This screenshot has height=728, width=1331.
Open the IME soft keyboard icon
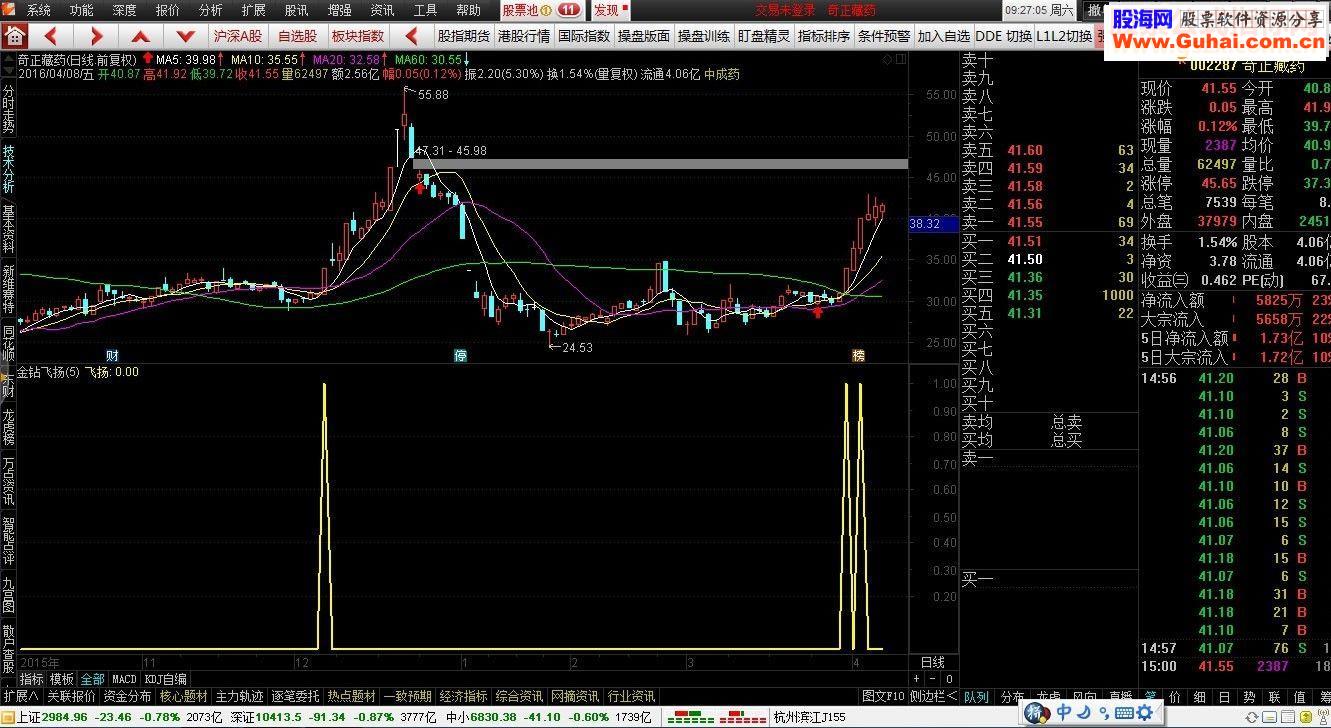click(x=1124, y=712)
